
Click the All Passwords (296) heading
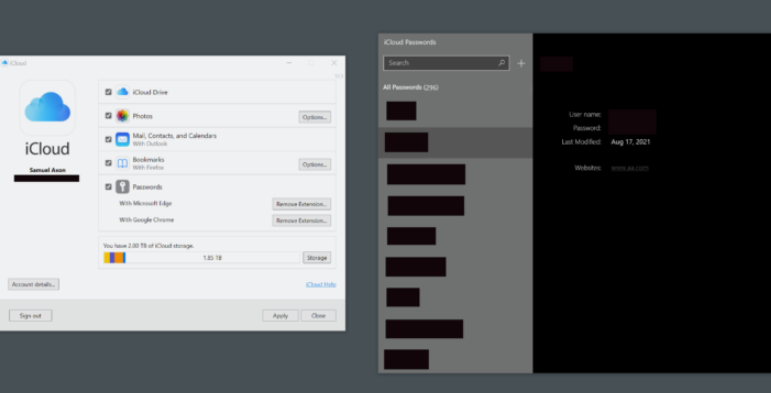coord(411,88)
